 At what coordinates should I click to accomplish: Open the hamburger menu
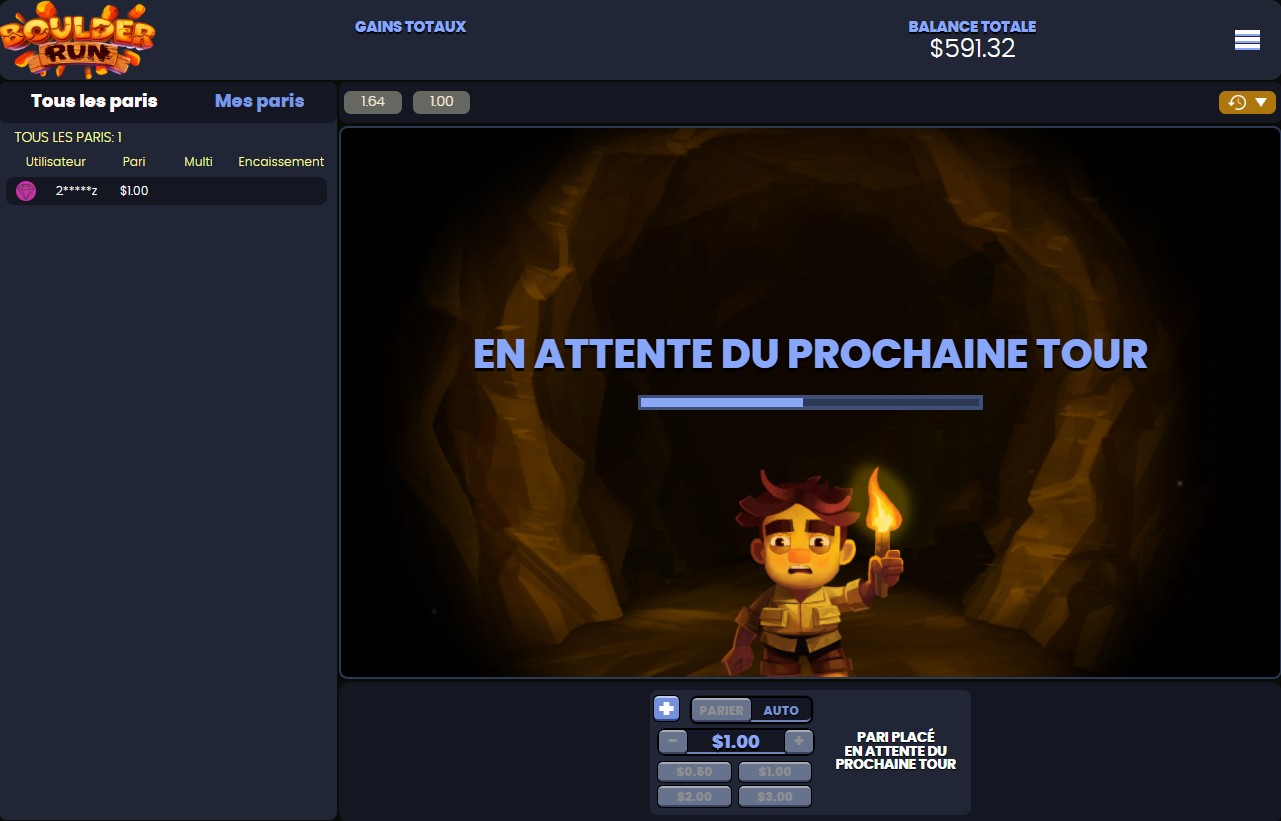[1247, 40]
